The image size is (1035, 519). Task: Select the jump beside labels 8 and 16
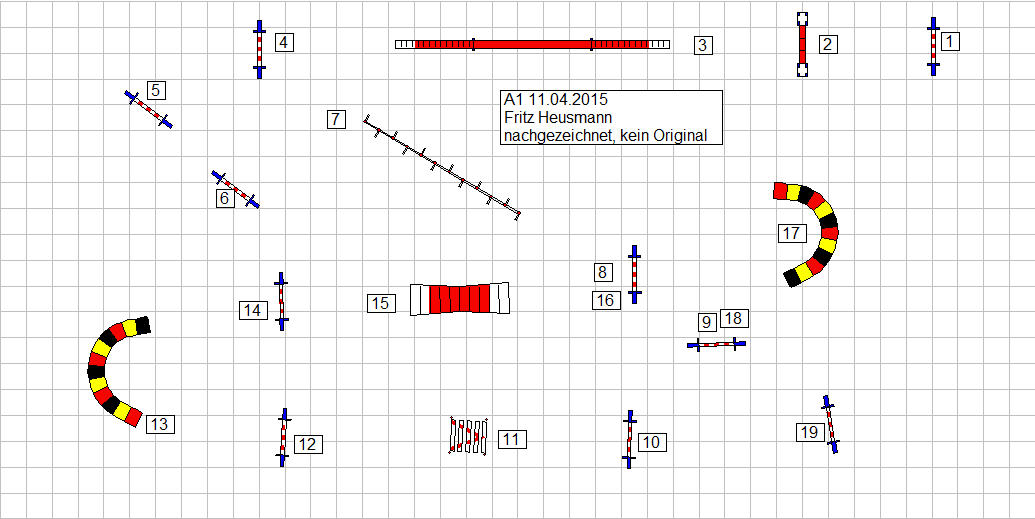pos(633,274)
